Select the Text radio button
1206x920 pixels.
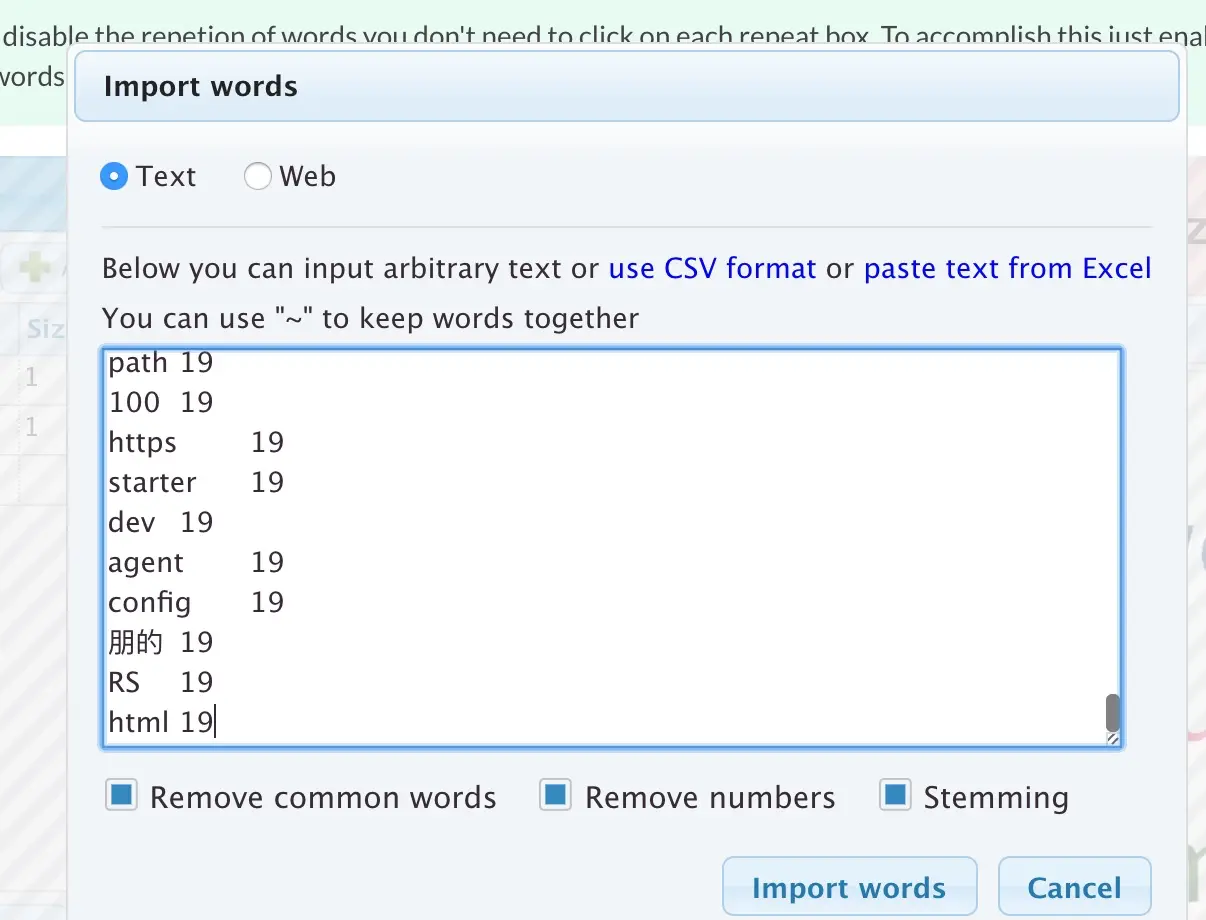click(x=115, y=177)
